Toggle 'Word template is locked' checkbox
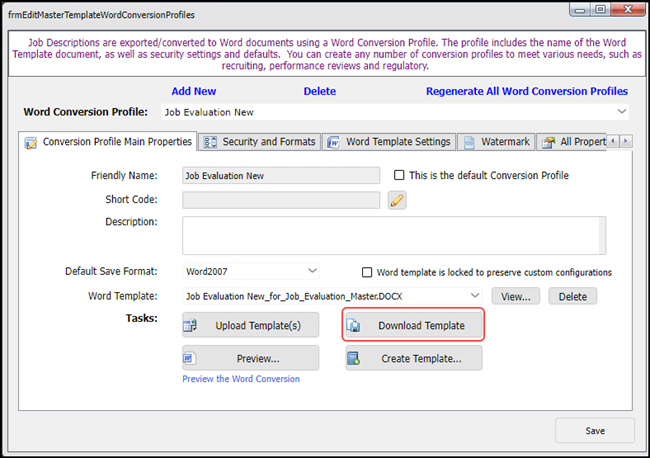Viewport: 650px width, 458px height. (x=367, y=272)
